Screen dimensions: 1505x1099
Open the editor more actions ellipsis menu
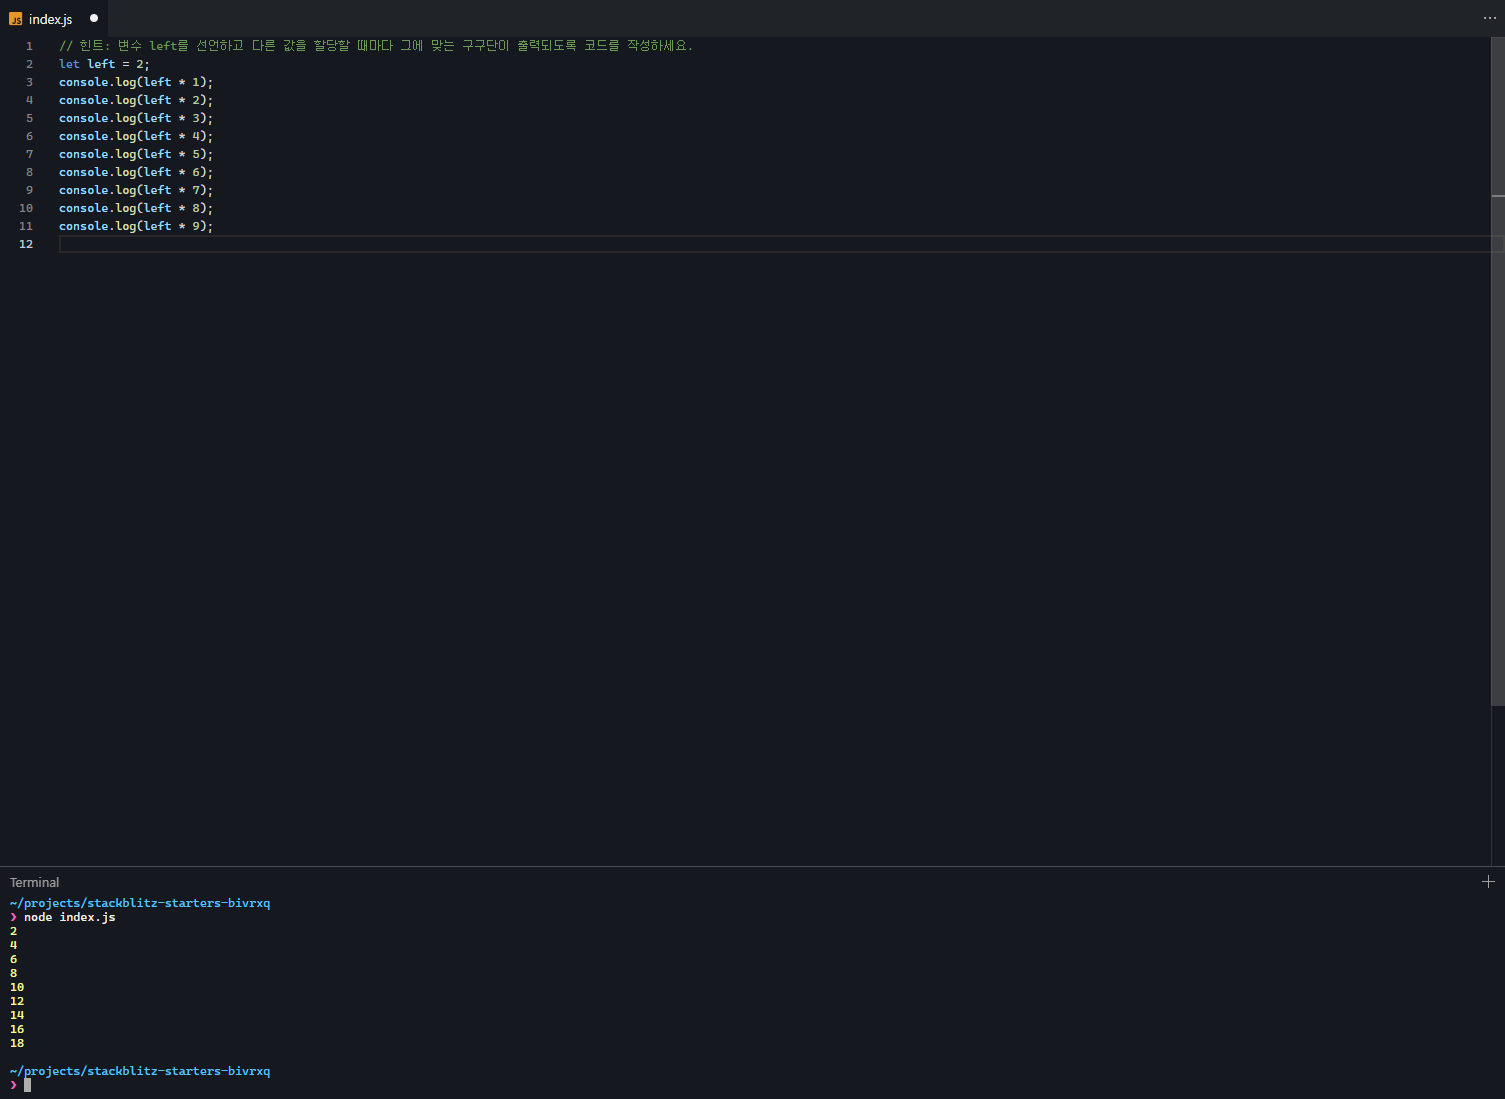pos(1489,18)
